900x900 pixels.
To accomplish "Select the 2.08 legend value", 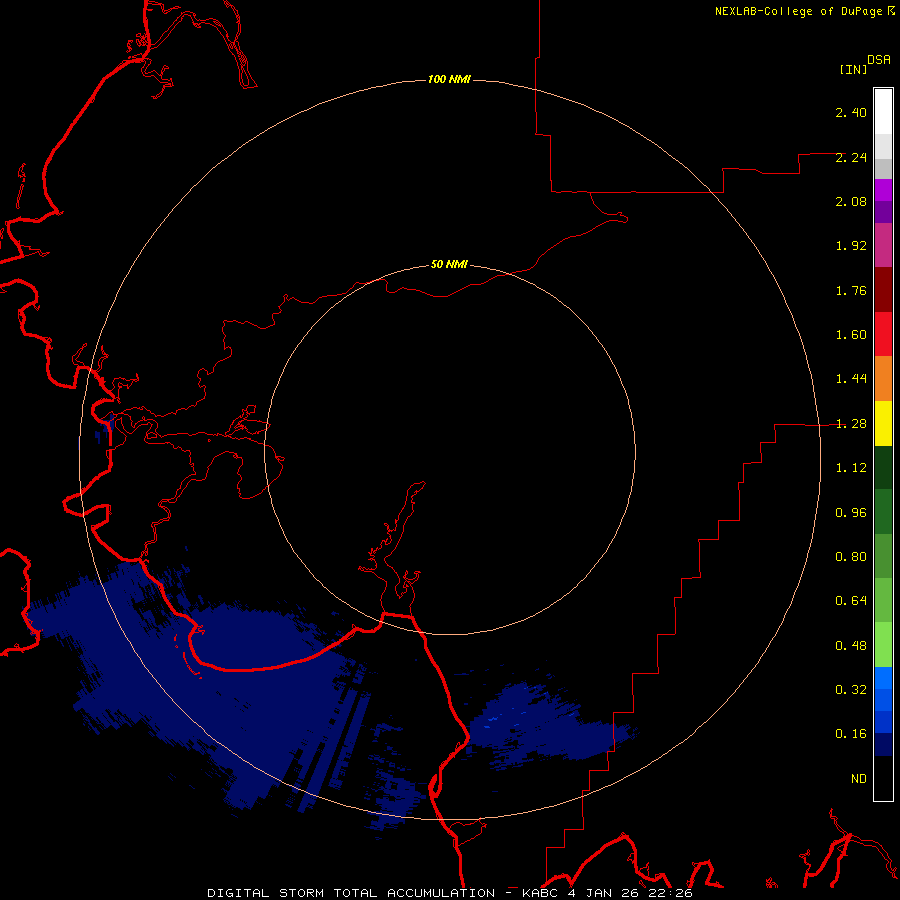I will point(851,201).
